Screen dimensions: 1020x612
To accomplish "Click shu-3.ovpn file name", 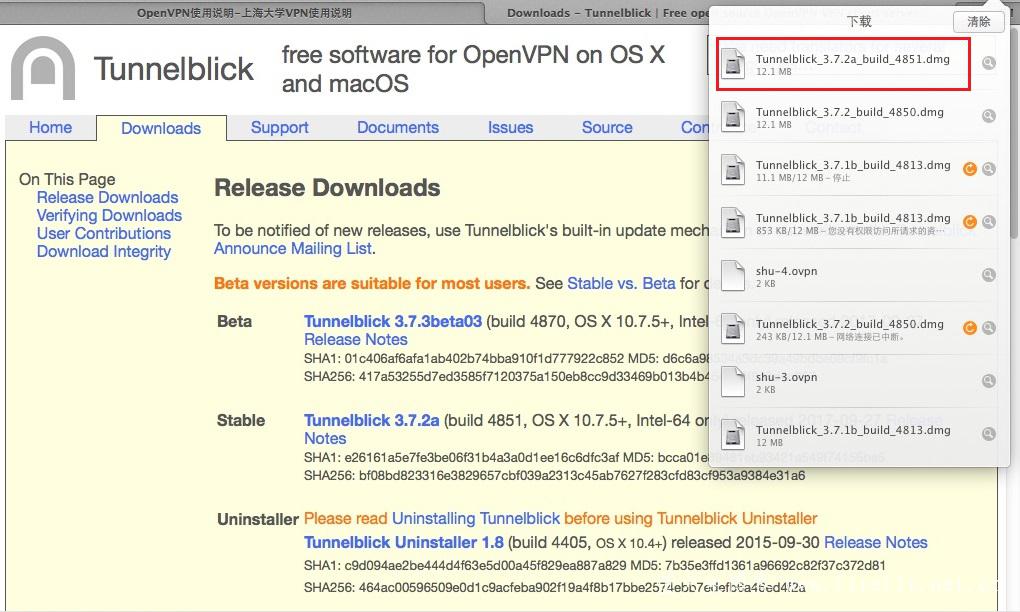I will click(786, 377).
